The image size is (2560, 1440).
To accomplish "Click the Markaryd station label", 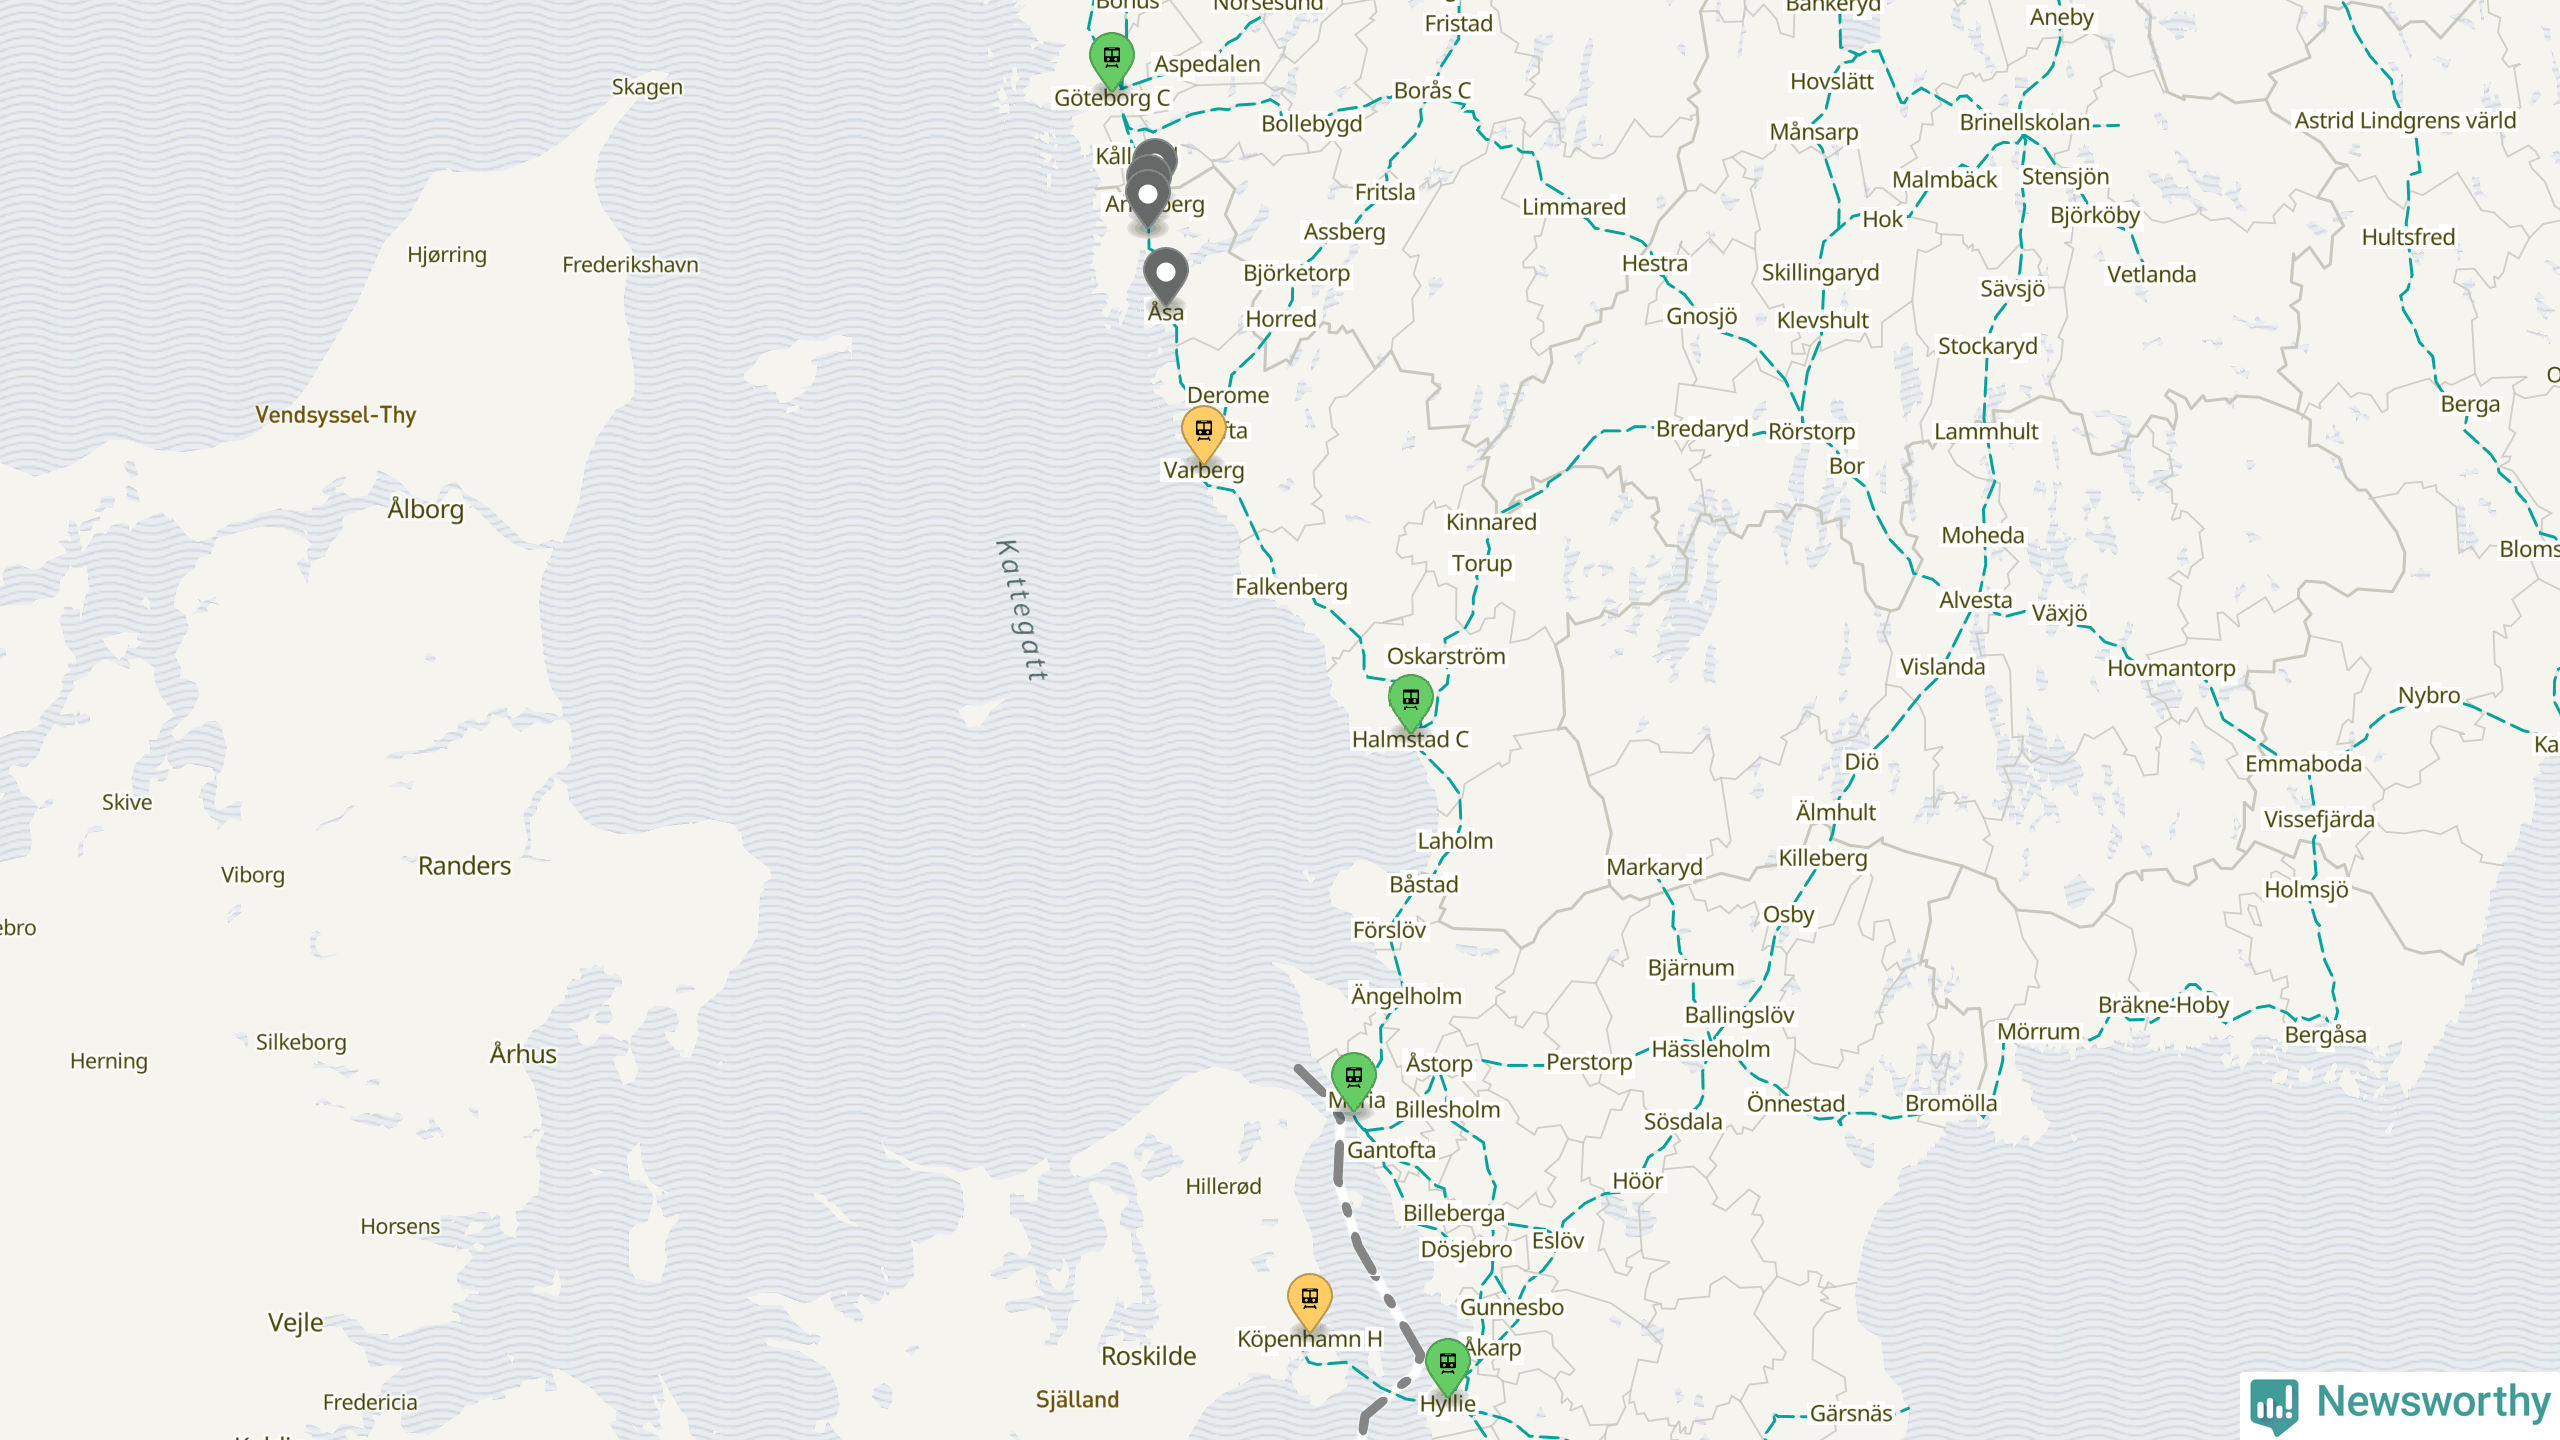I will [x=1654, y=867].
